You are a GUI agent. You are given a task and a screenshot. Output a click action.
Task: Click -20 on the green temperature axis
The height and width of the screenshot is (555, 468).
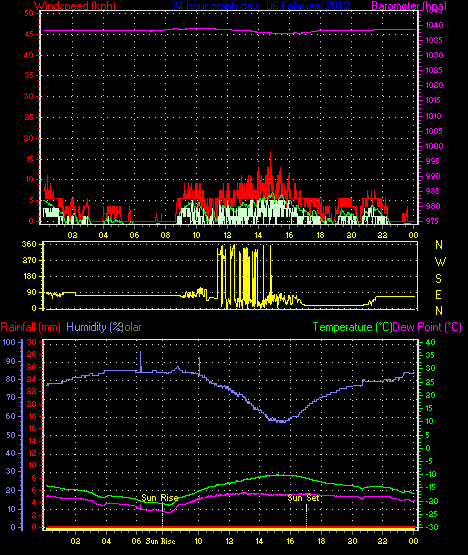[431, 501]
